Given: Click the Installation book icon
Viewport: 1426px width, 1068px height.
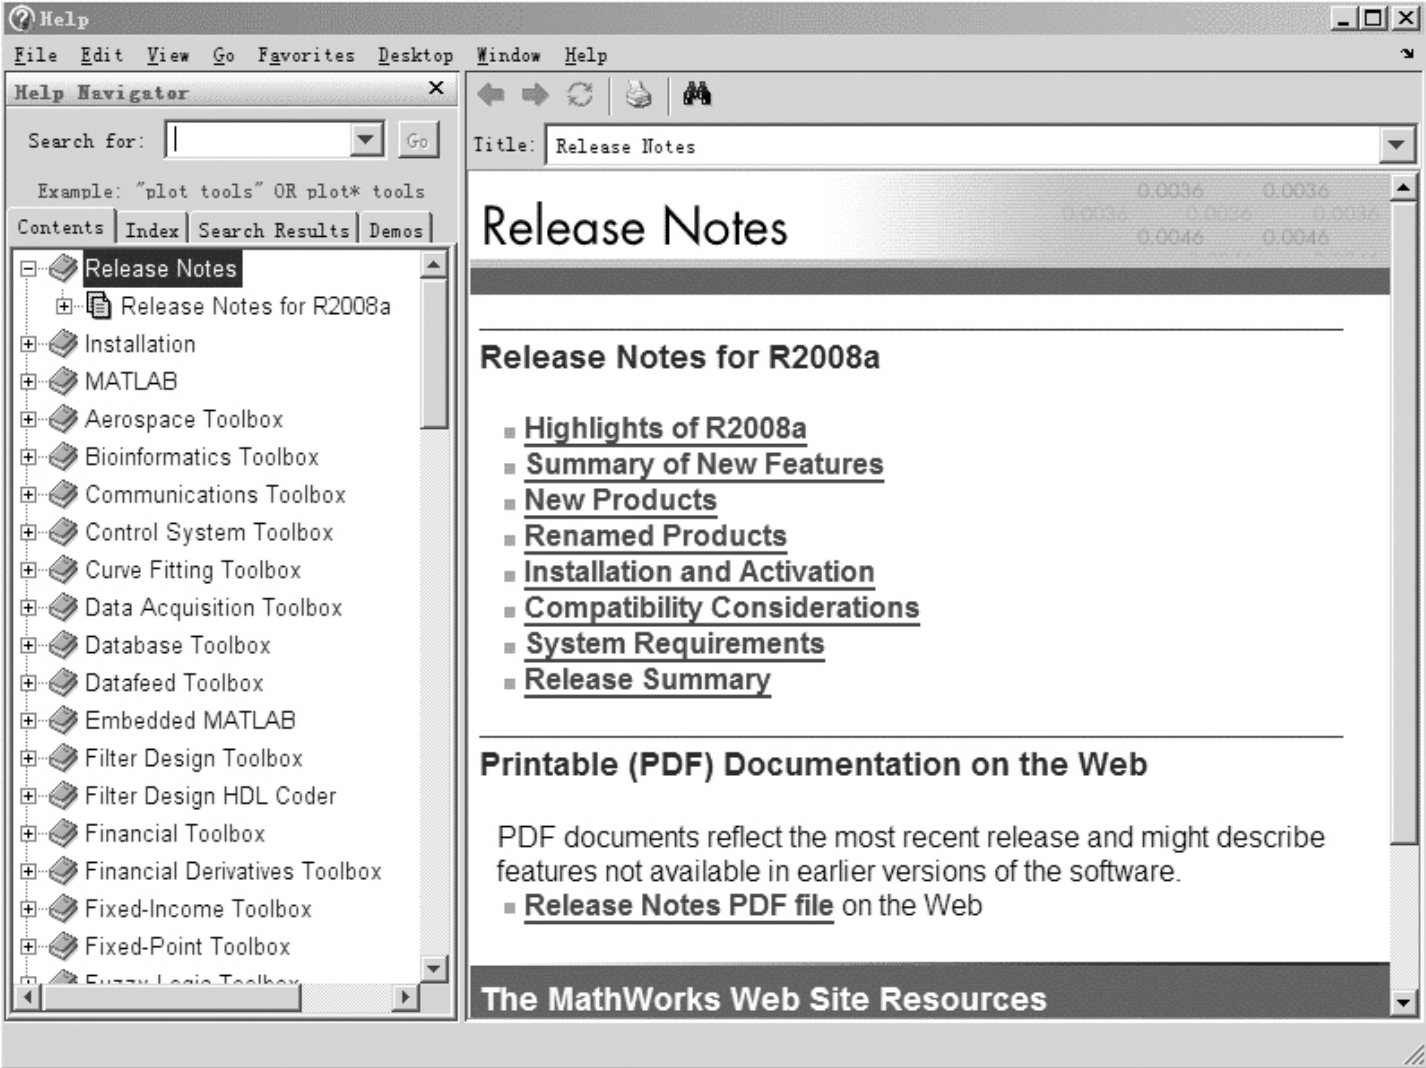Looking at the screenshot, I should click(63, 344).
